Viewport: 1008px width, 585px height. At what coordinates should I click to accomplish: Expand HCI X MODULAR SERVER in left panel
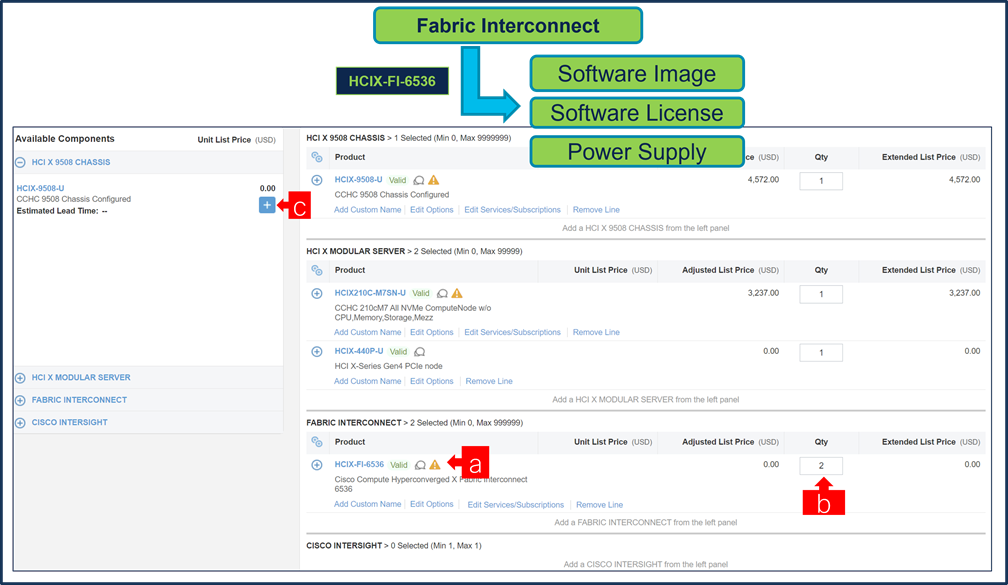pos(21,378)
